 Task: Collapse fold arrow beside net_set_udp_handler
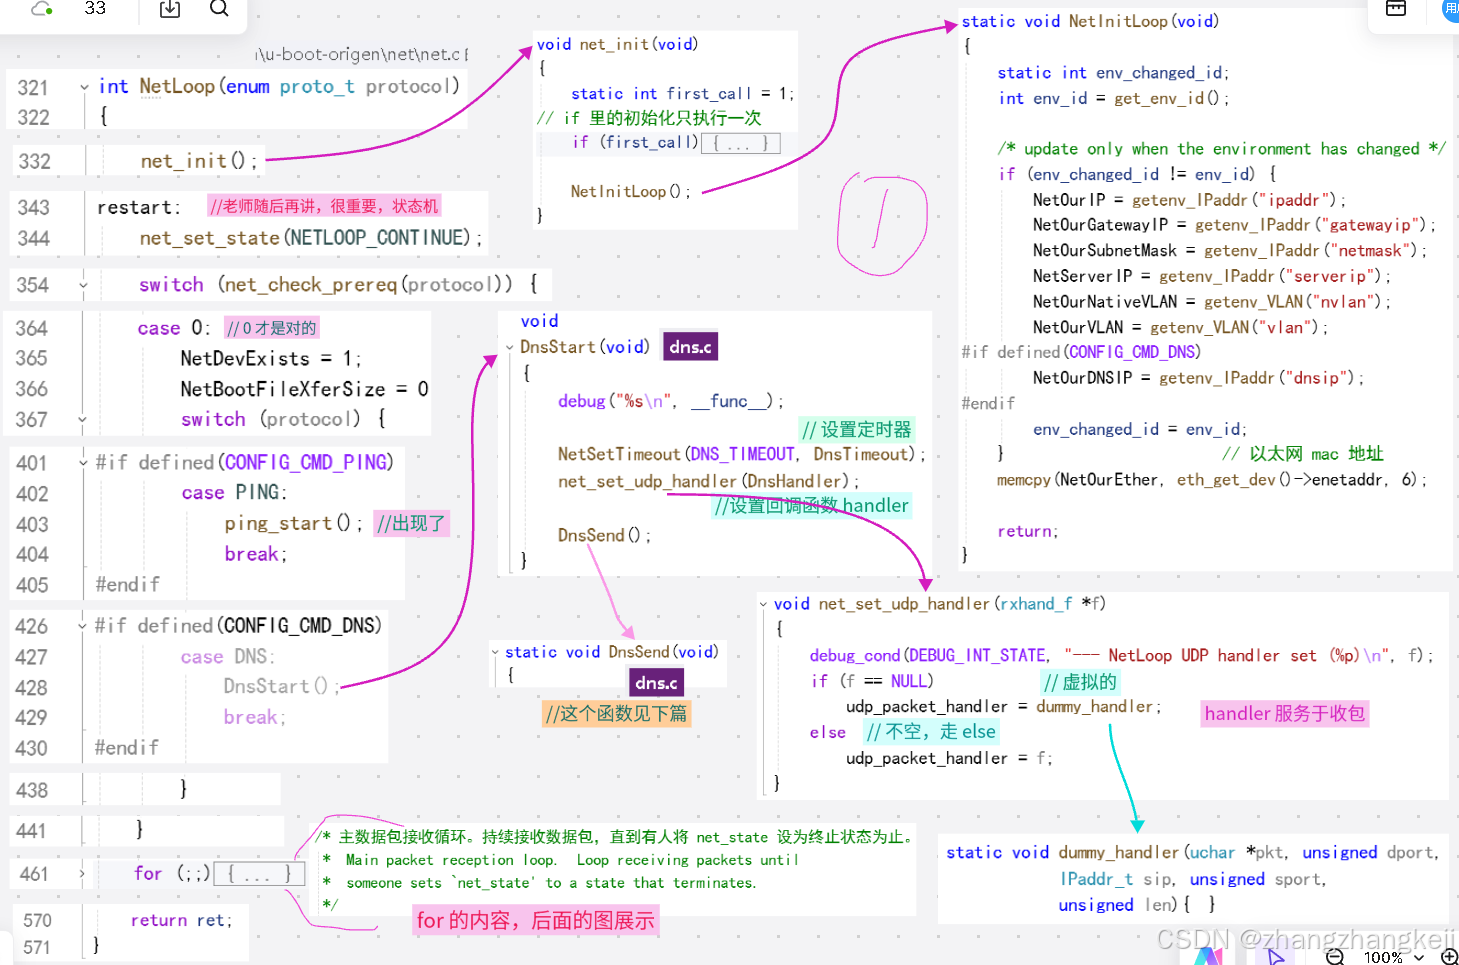764,604
